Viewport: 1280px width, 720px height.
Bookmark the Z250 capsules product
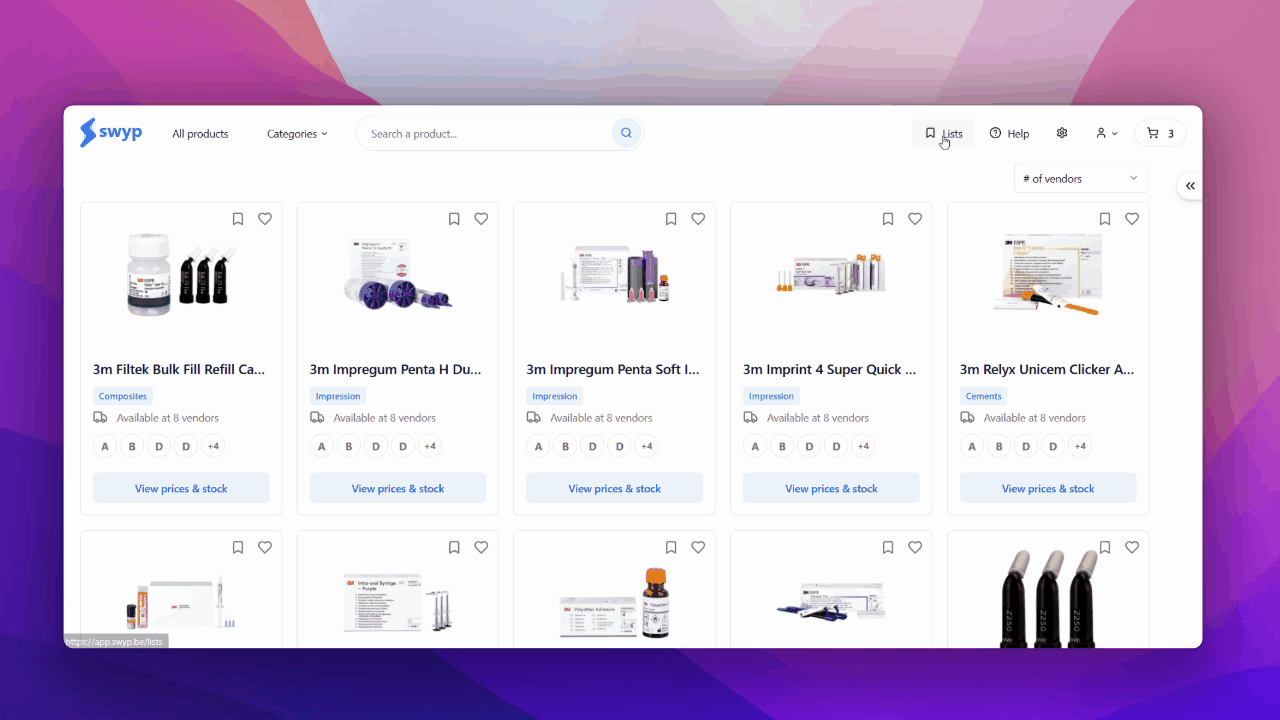1105,547
